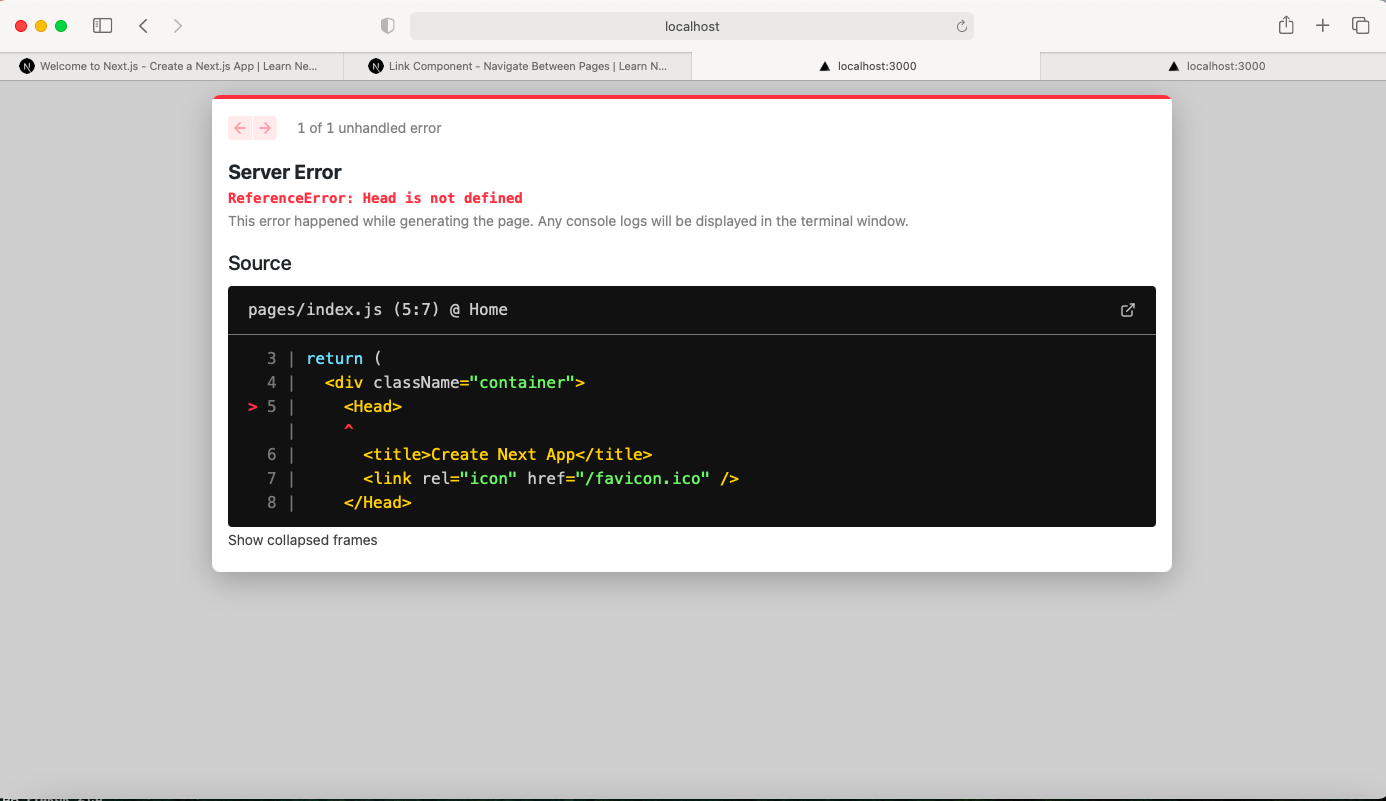This screenshot has width=1386, height=801.
Task: Click the title Create Next App code line
Action: click(x=508, y=454)
